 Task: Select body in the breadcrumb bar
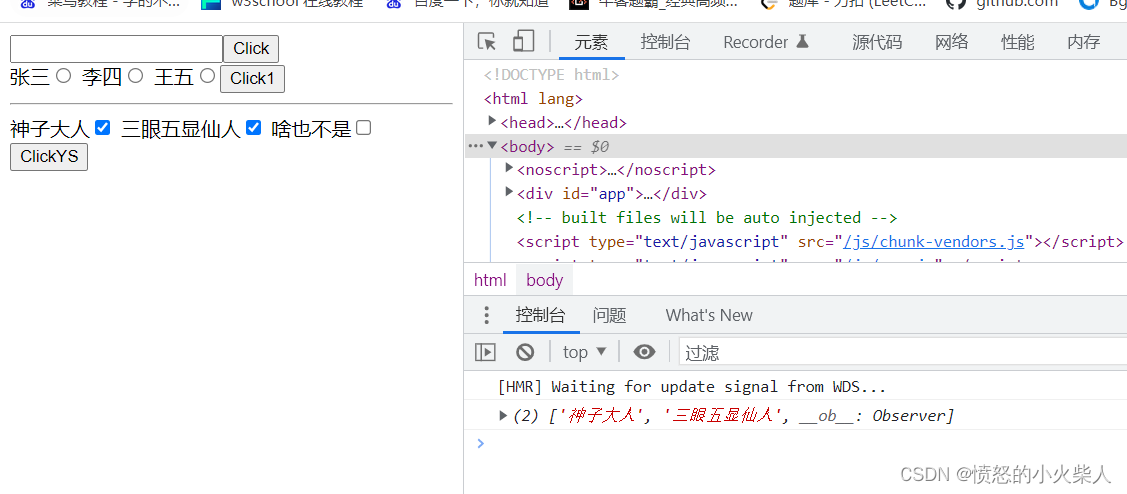(x=545, y=280)
